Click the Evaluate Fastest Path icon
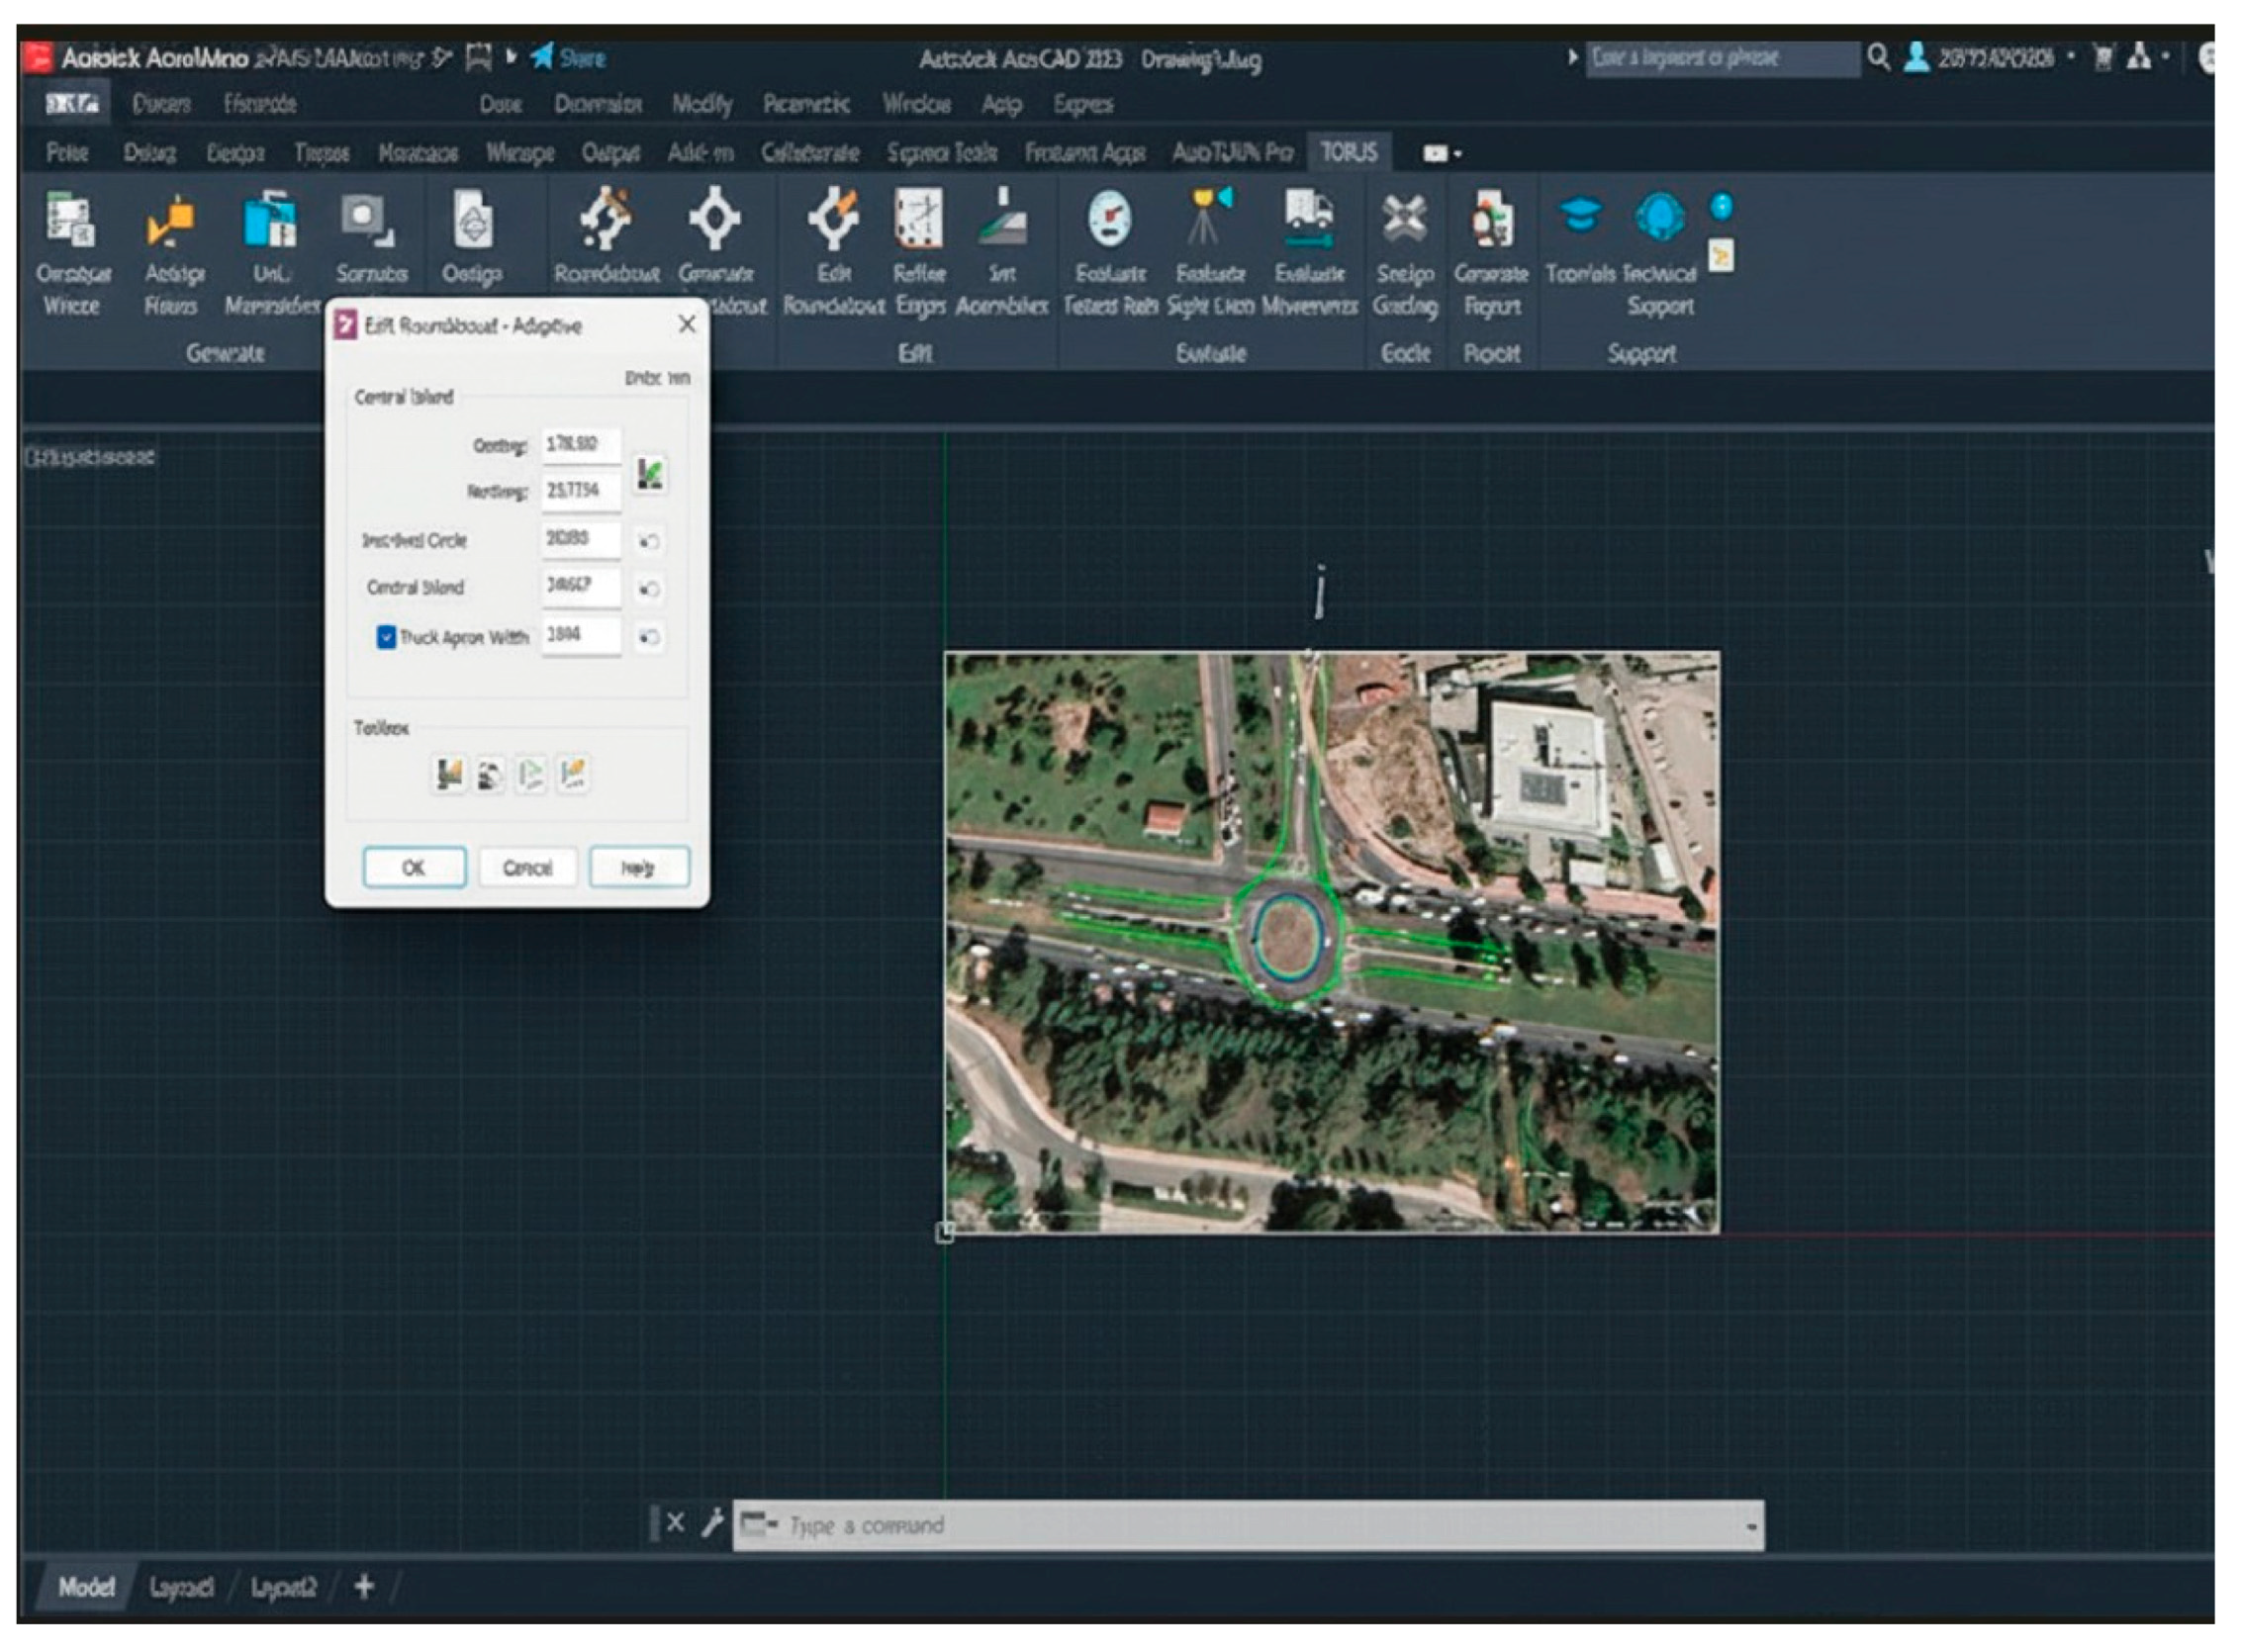 click(x=1109, y=220)
